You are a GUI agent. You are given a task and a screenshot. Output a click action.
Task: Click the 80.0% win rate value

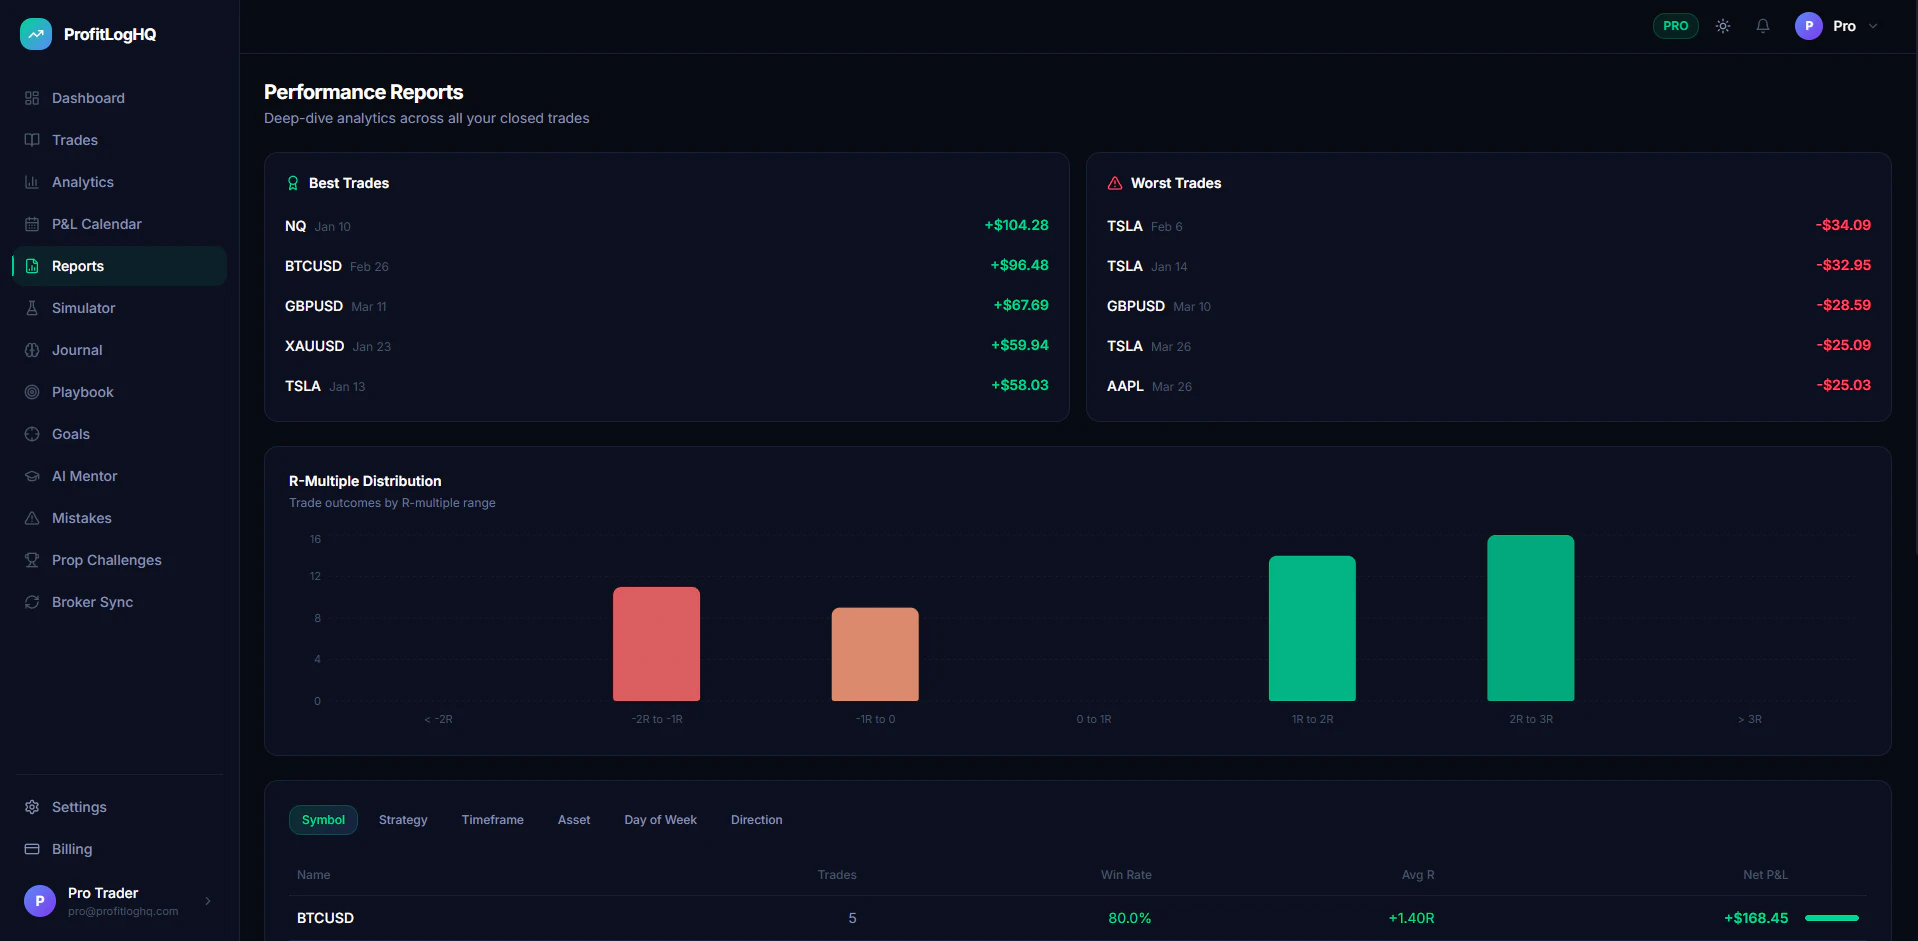[1130, 918]
